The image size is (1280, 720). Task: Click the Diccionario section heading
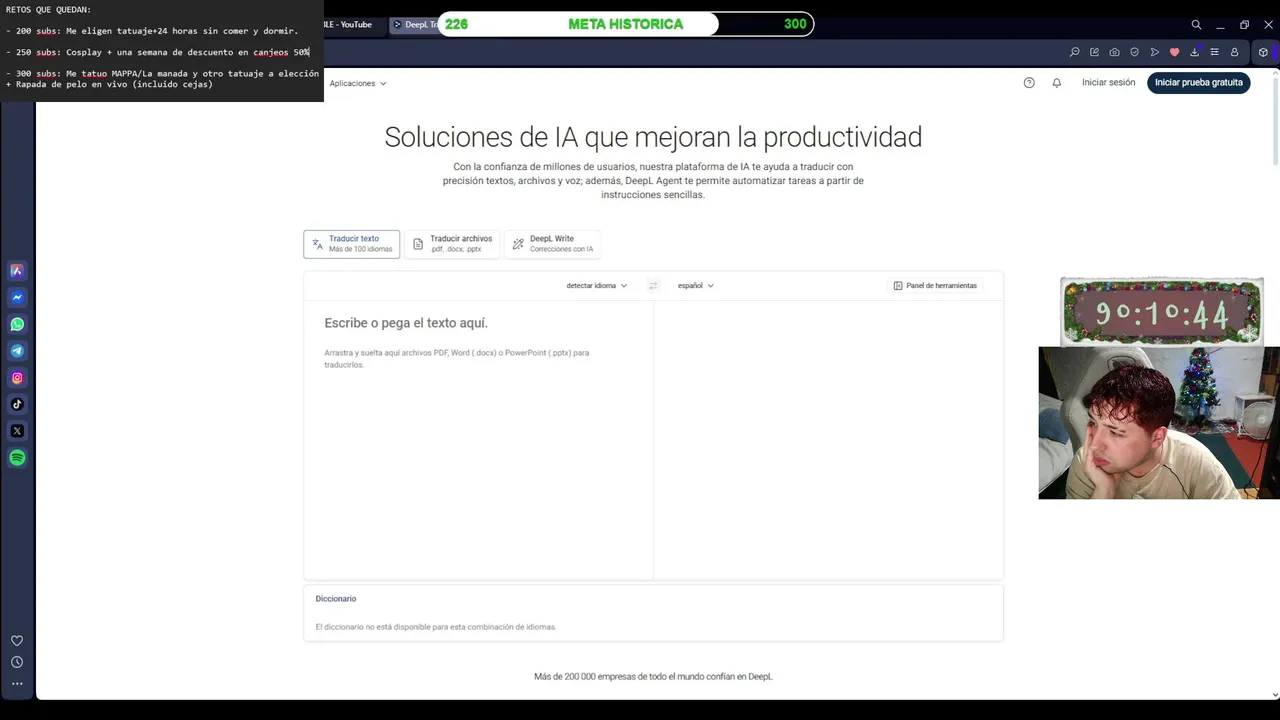tap(336, 599)
